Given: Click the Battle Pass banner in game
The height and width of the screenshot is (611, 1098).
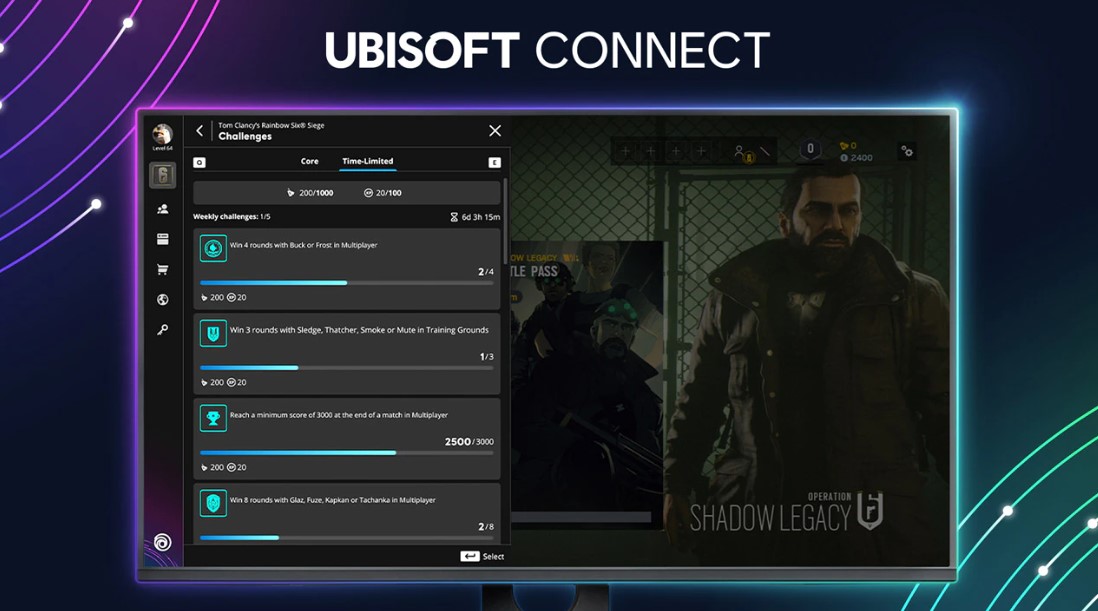Looking at the screenshot, I should [x=587, y=385].
